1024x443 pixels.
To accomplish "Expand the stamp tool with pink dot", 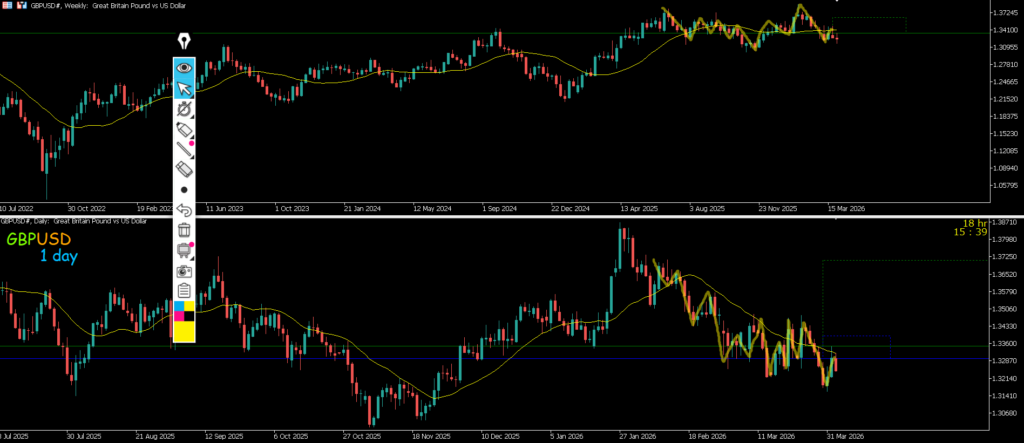I will coord(184,250).
